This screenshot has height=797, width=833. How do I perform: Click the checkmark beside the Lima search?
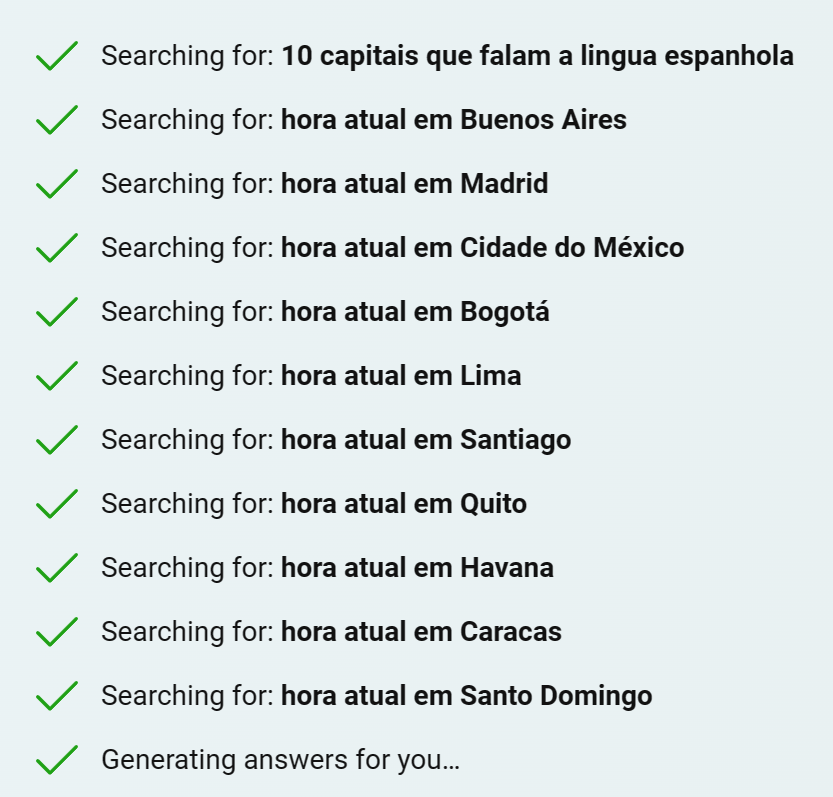[57, 377]
